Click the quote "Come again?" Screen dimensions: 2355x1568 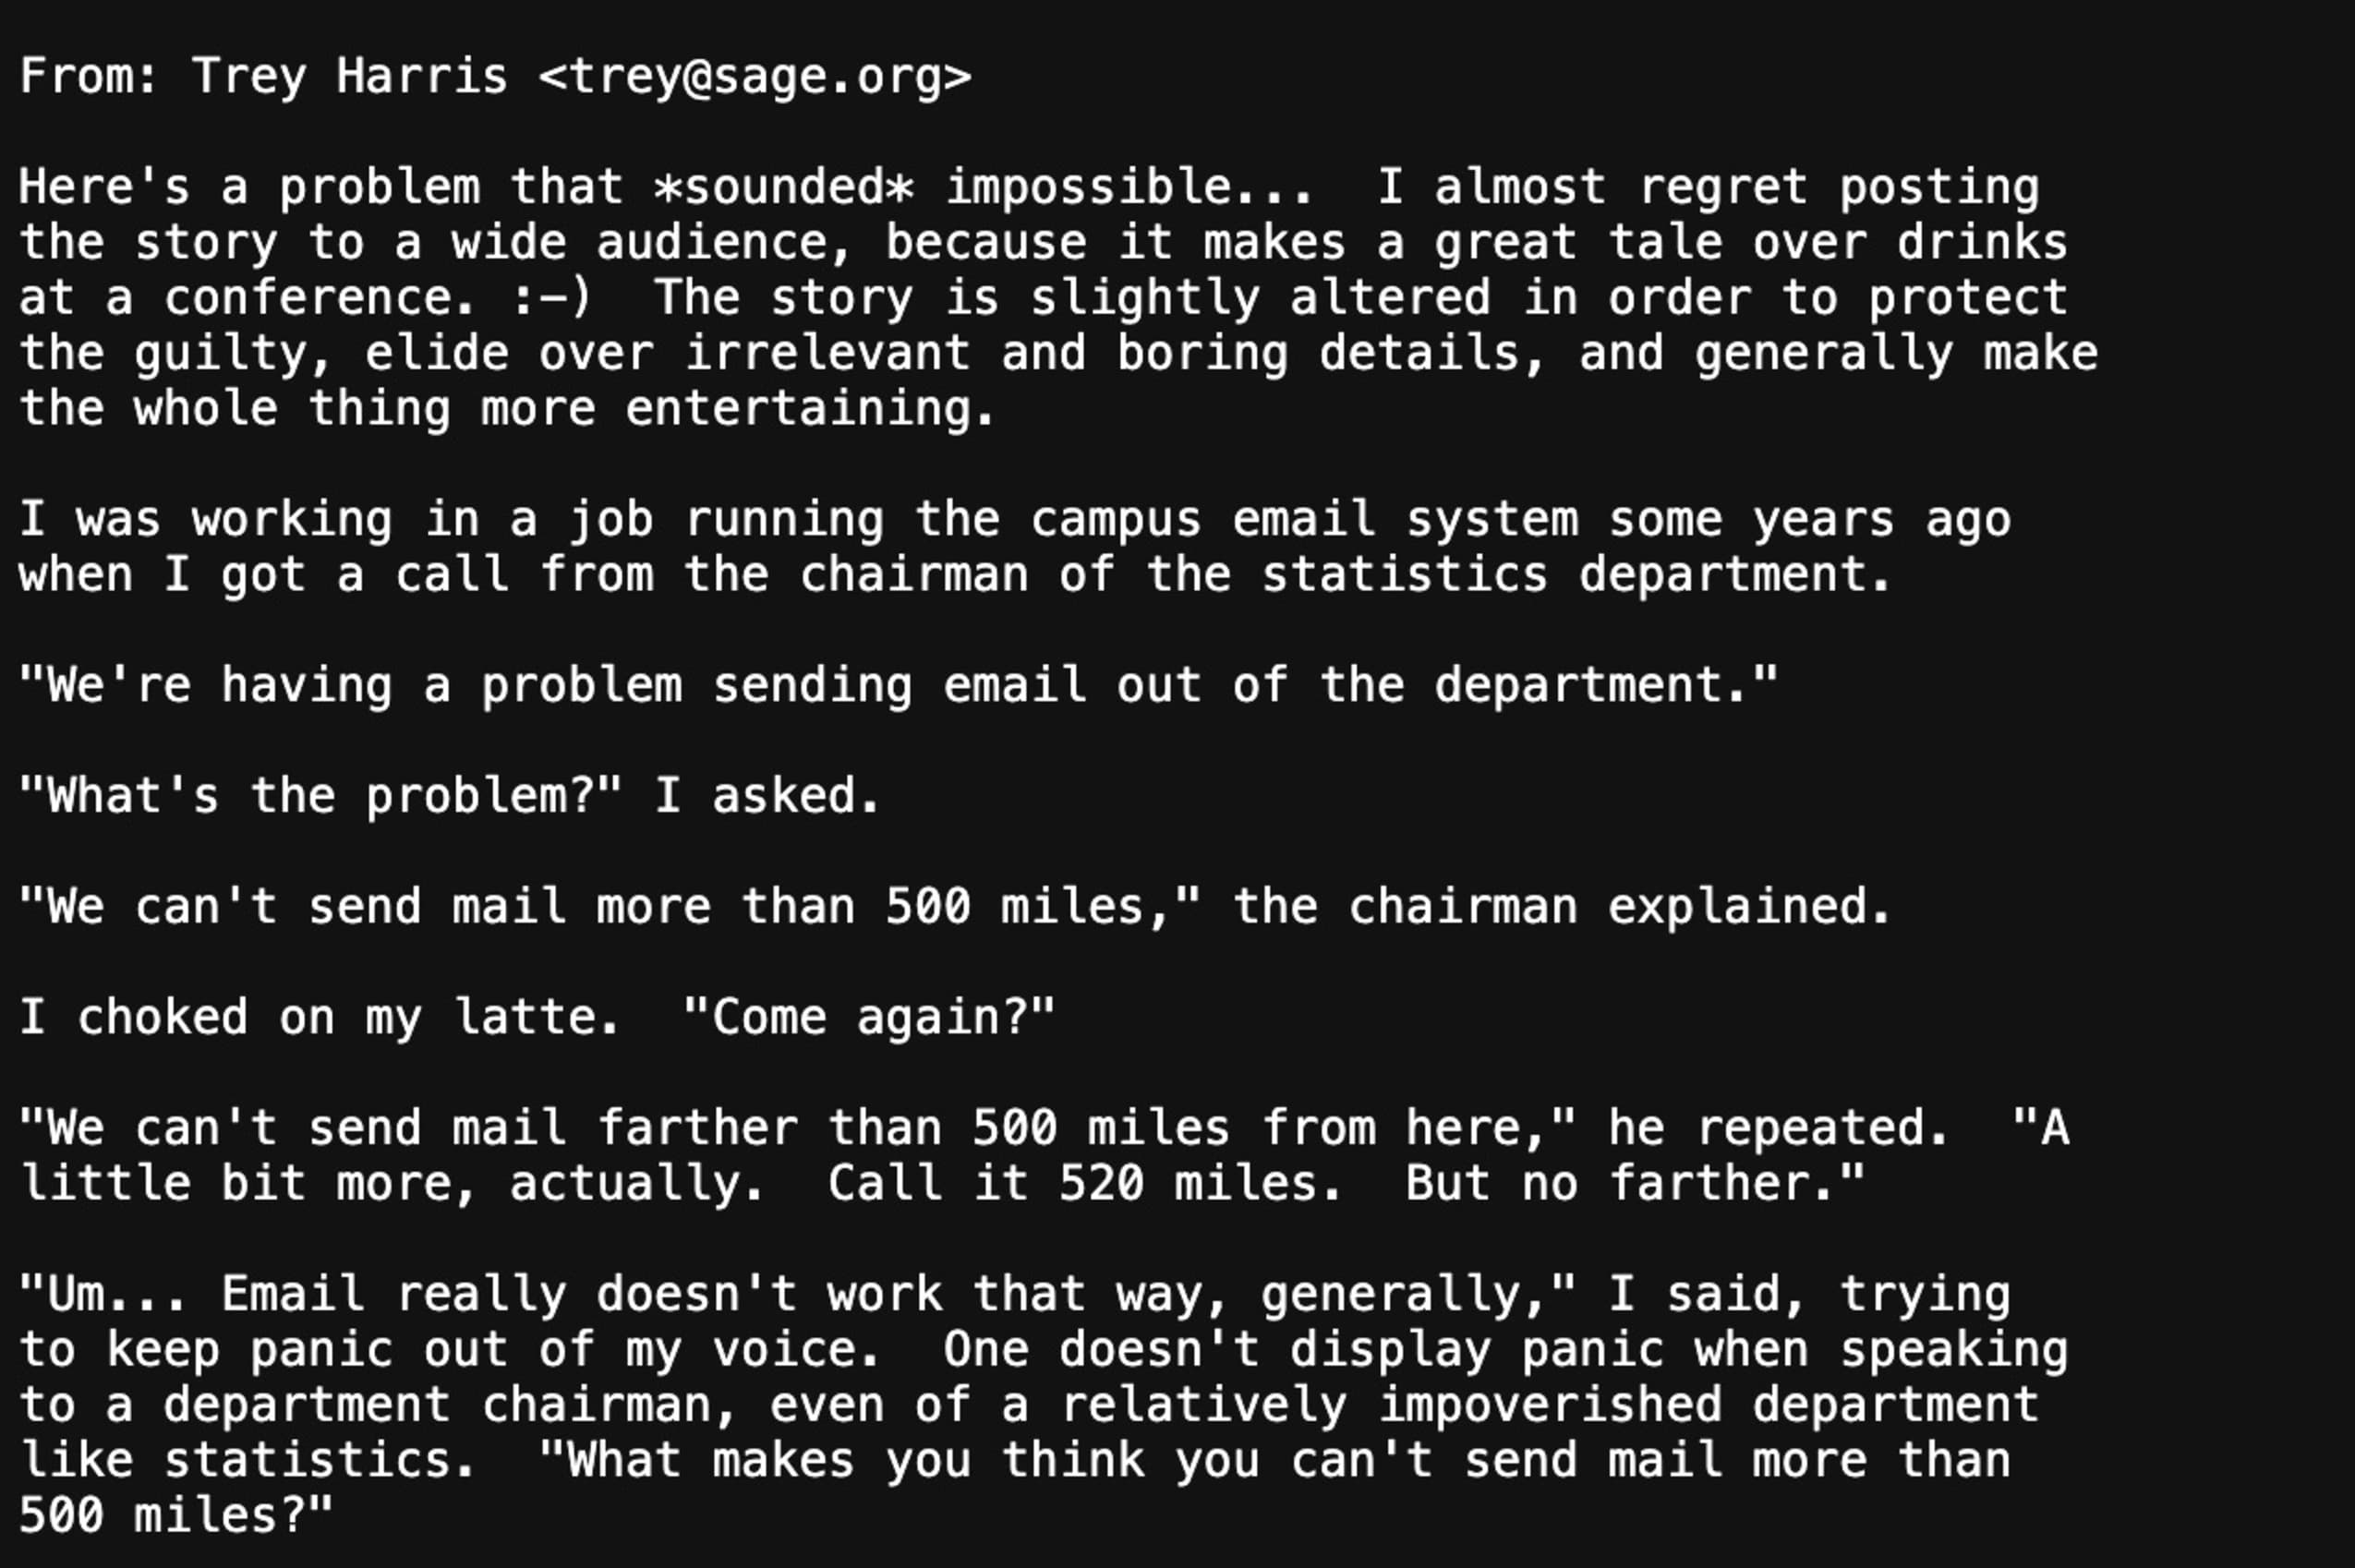[869, 1018]
